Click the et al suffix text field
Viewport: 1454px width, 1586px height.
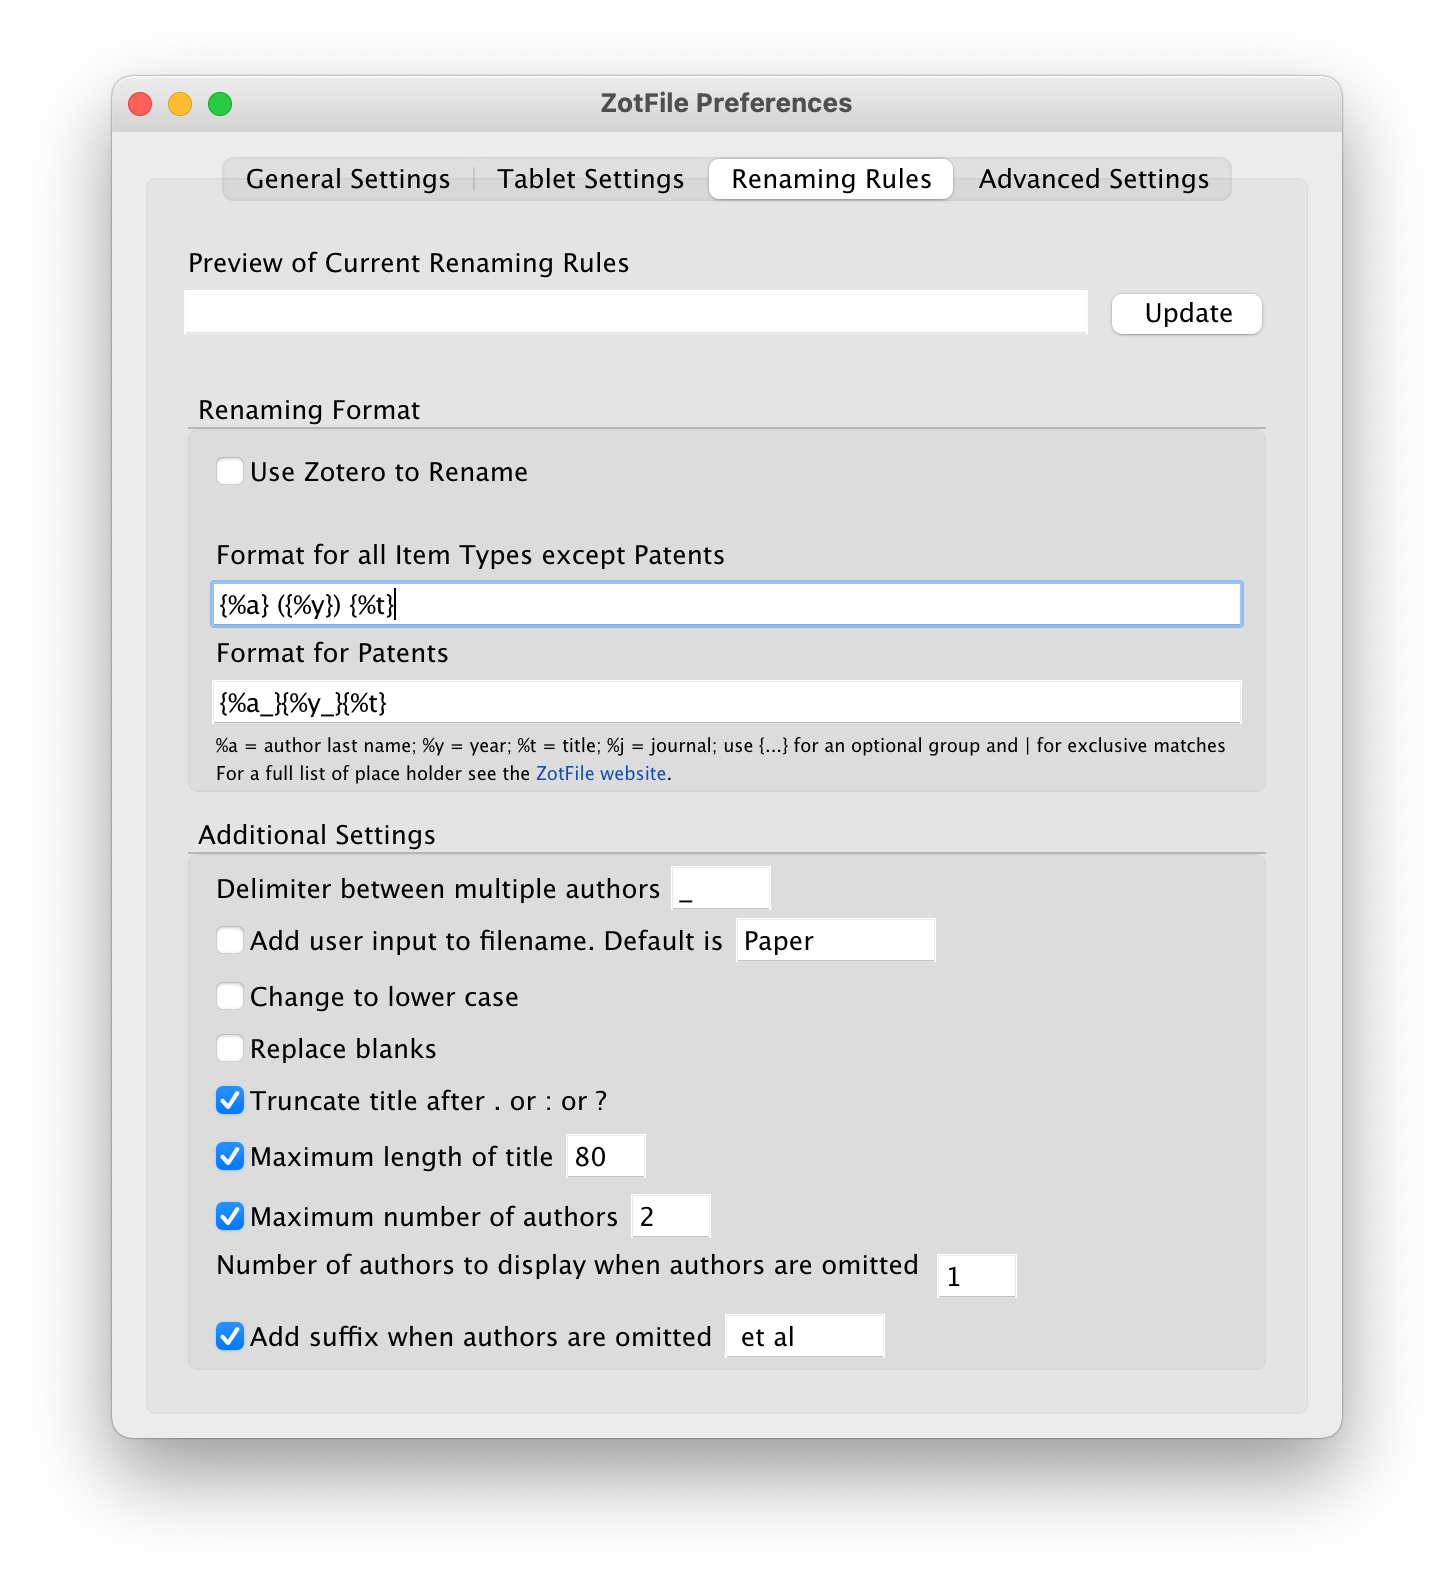[804, 1337]
